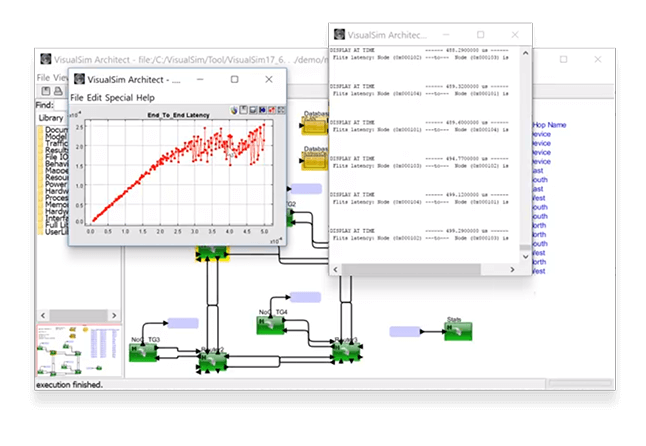
Task: Open the Edit menu in plot window
Action: coord(94,98)
